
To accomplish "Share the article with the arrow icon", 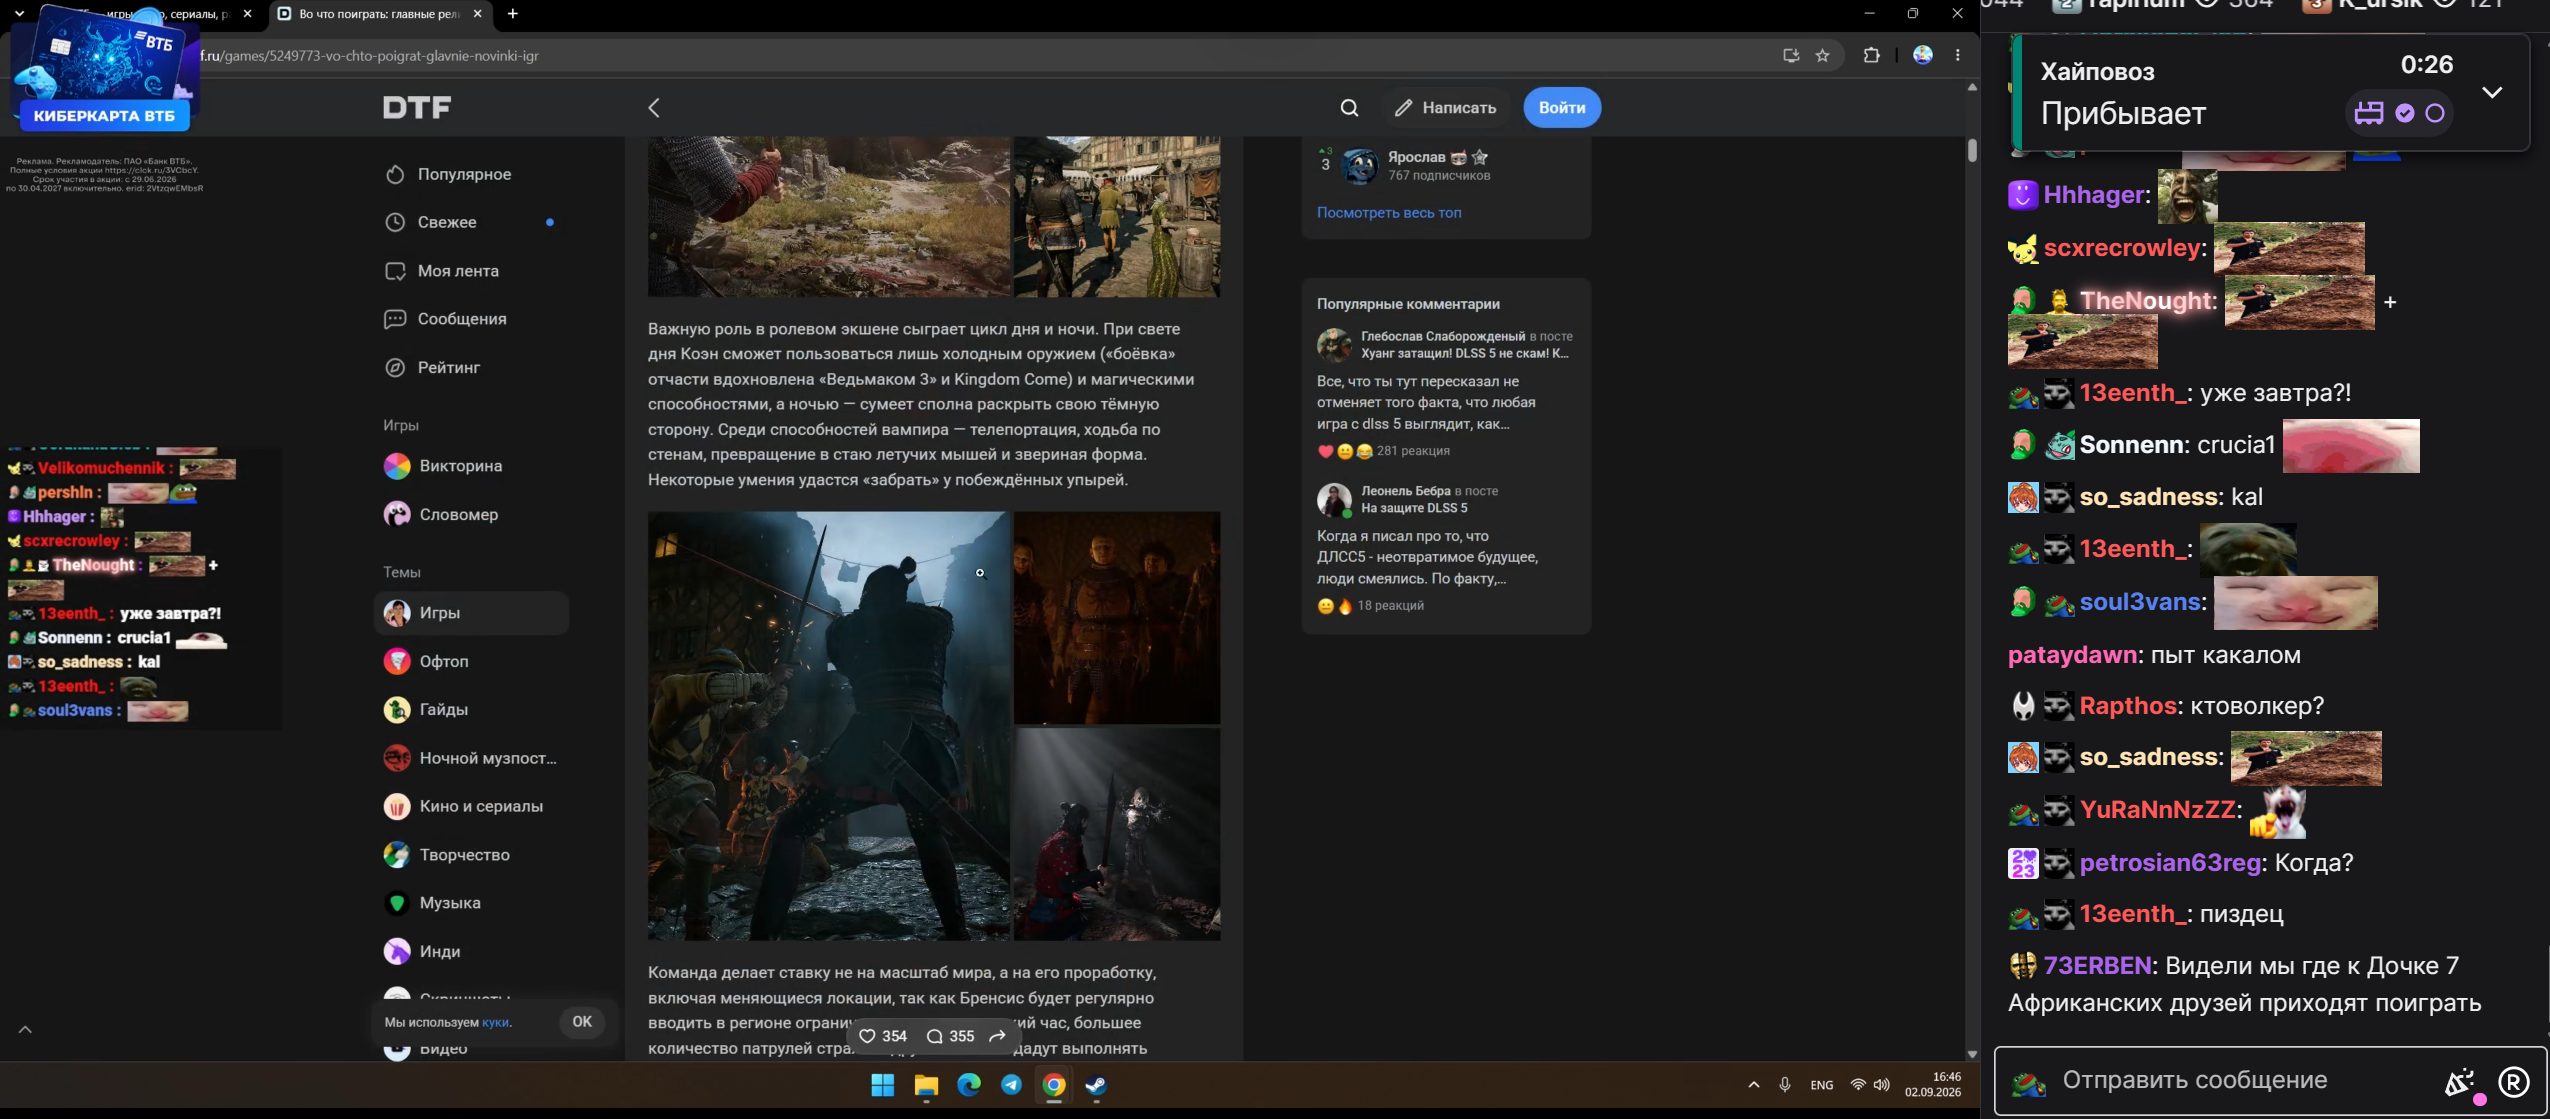I will (997, 1036).
